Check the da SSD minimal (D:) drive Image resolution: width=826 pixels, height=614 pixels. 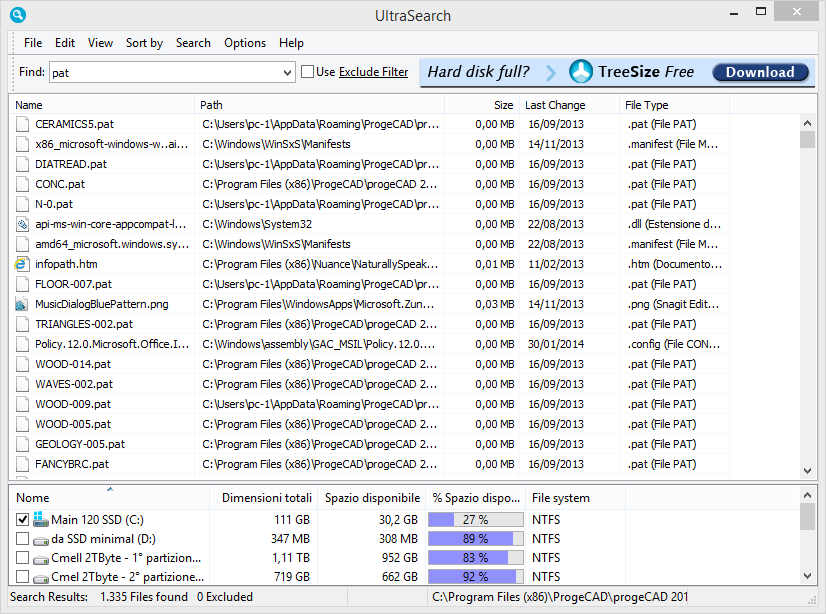click(22, 539)
